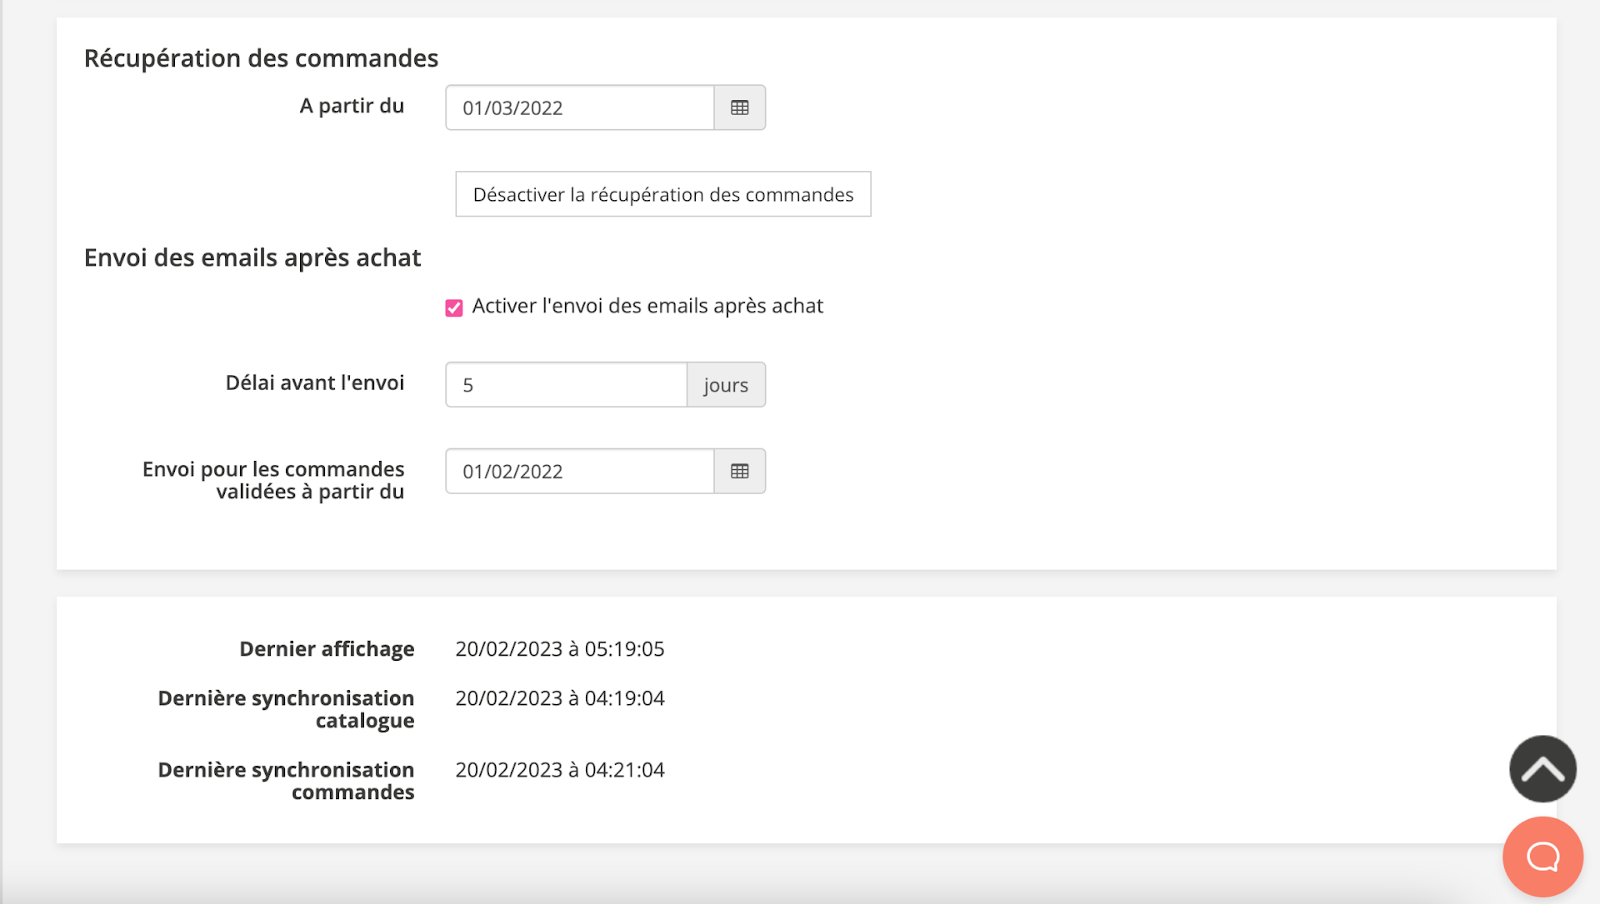The height and width of the screenshot is (904, 1600).
Task: Click the "Récupération des commandes" heading
Action: click(261, 59)
